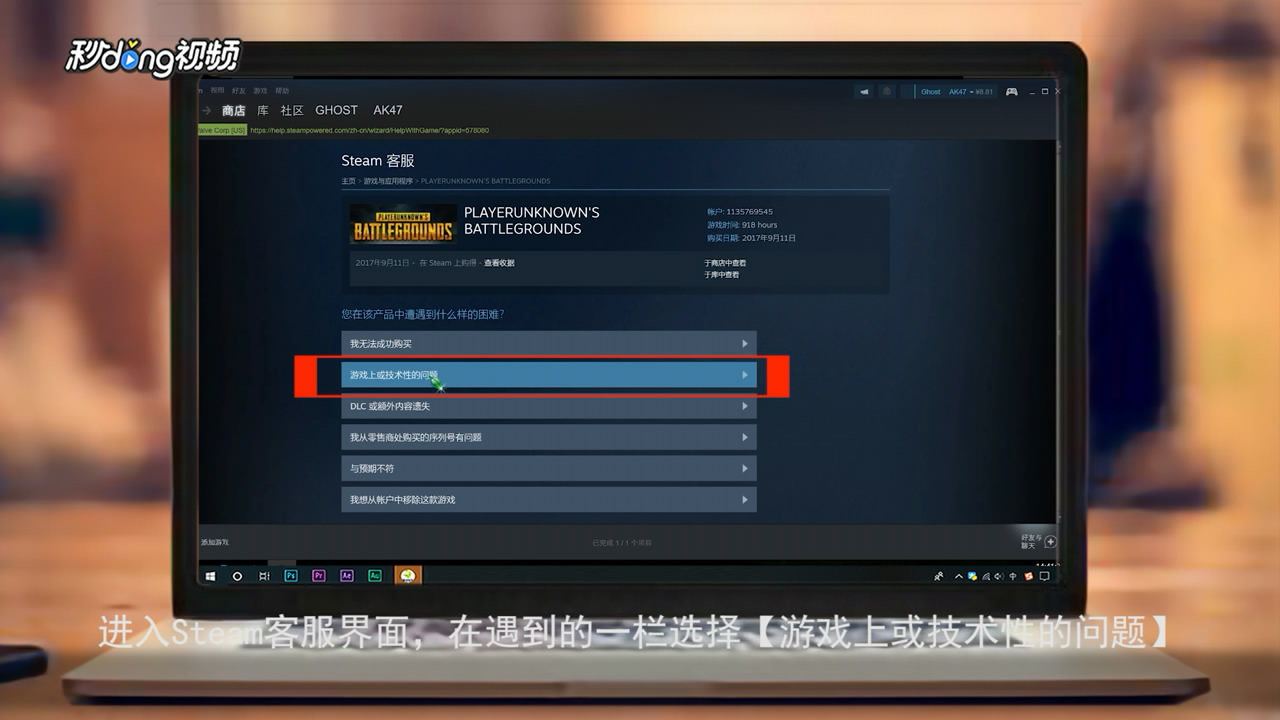The height and width of the screenshot is (720, 1280).
Task: Click the notification icon beside megaphone
Action: pyautogui.click(x=886, y=91)
